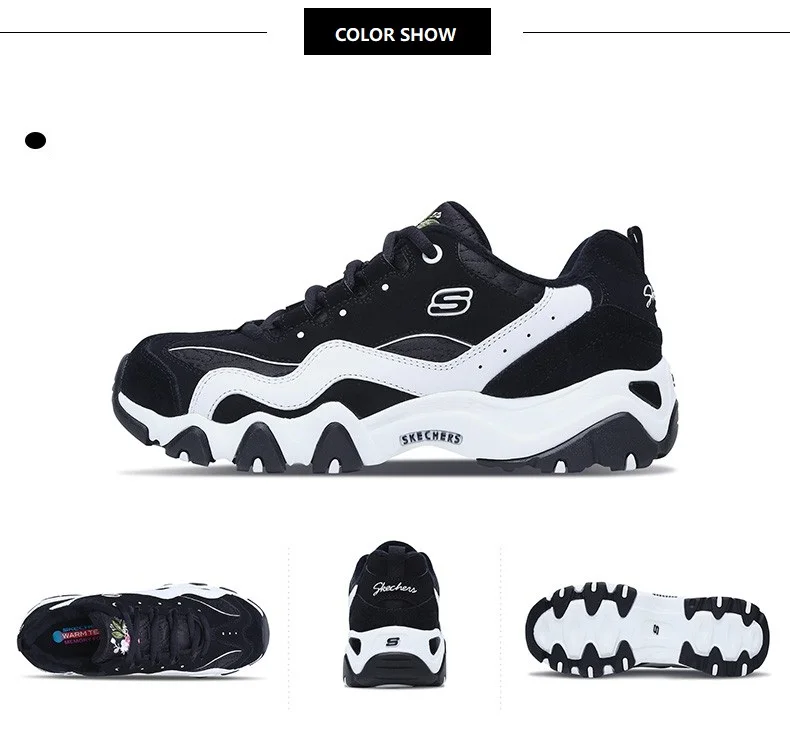Click the Warm Tech insole label

pos(76,635)
